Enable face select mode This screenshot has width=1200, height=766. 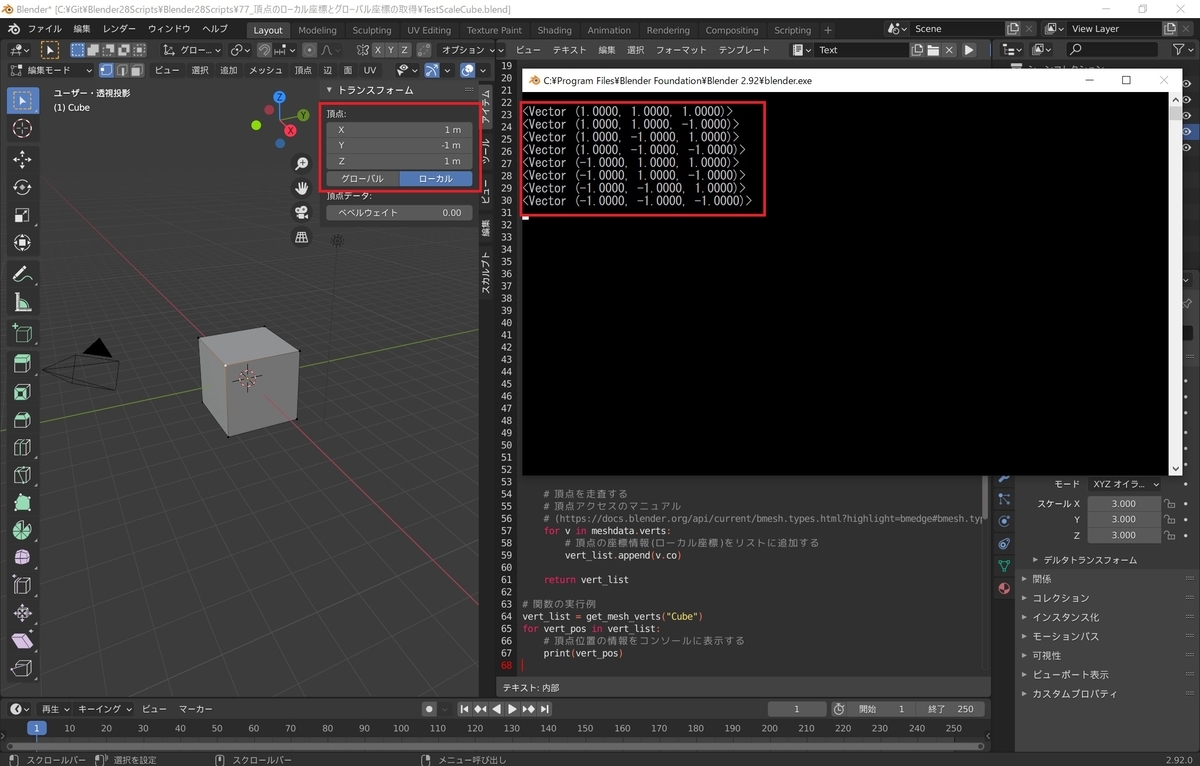pos(137,70)
